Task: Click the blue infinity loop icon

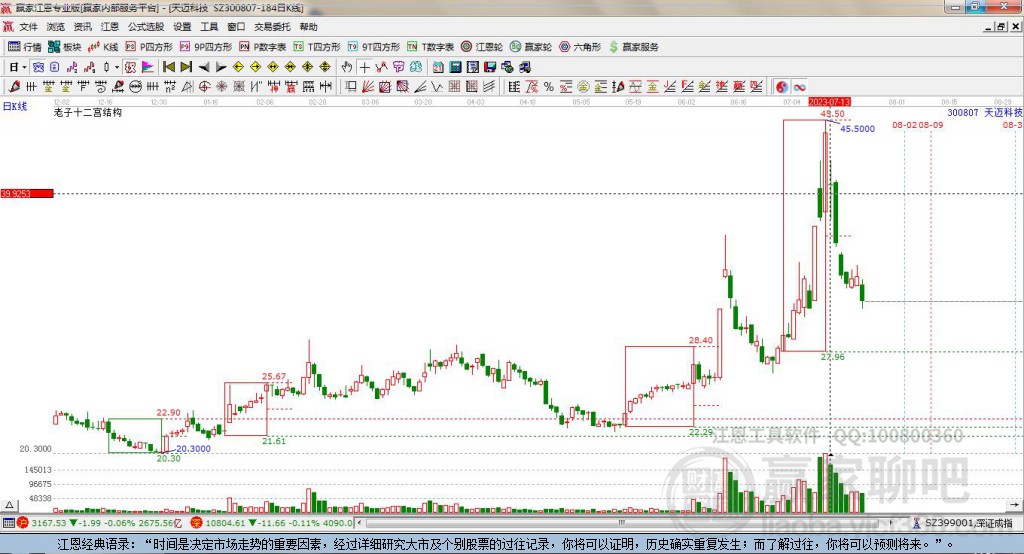Action: (799, 87)
